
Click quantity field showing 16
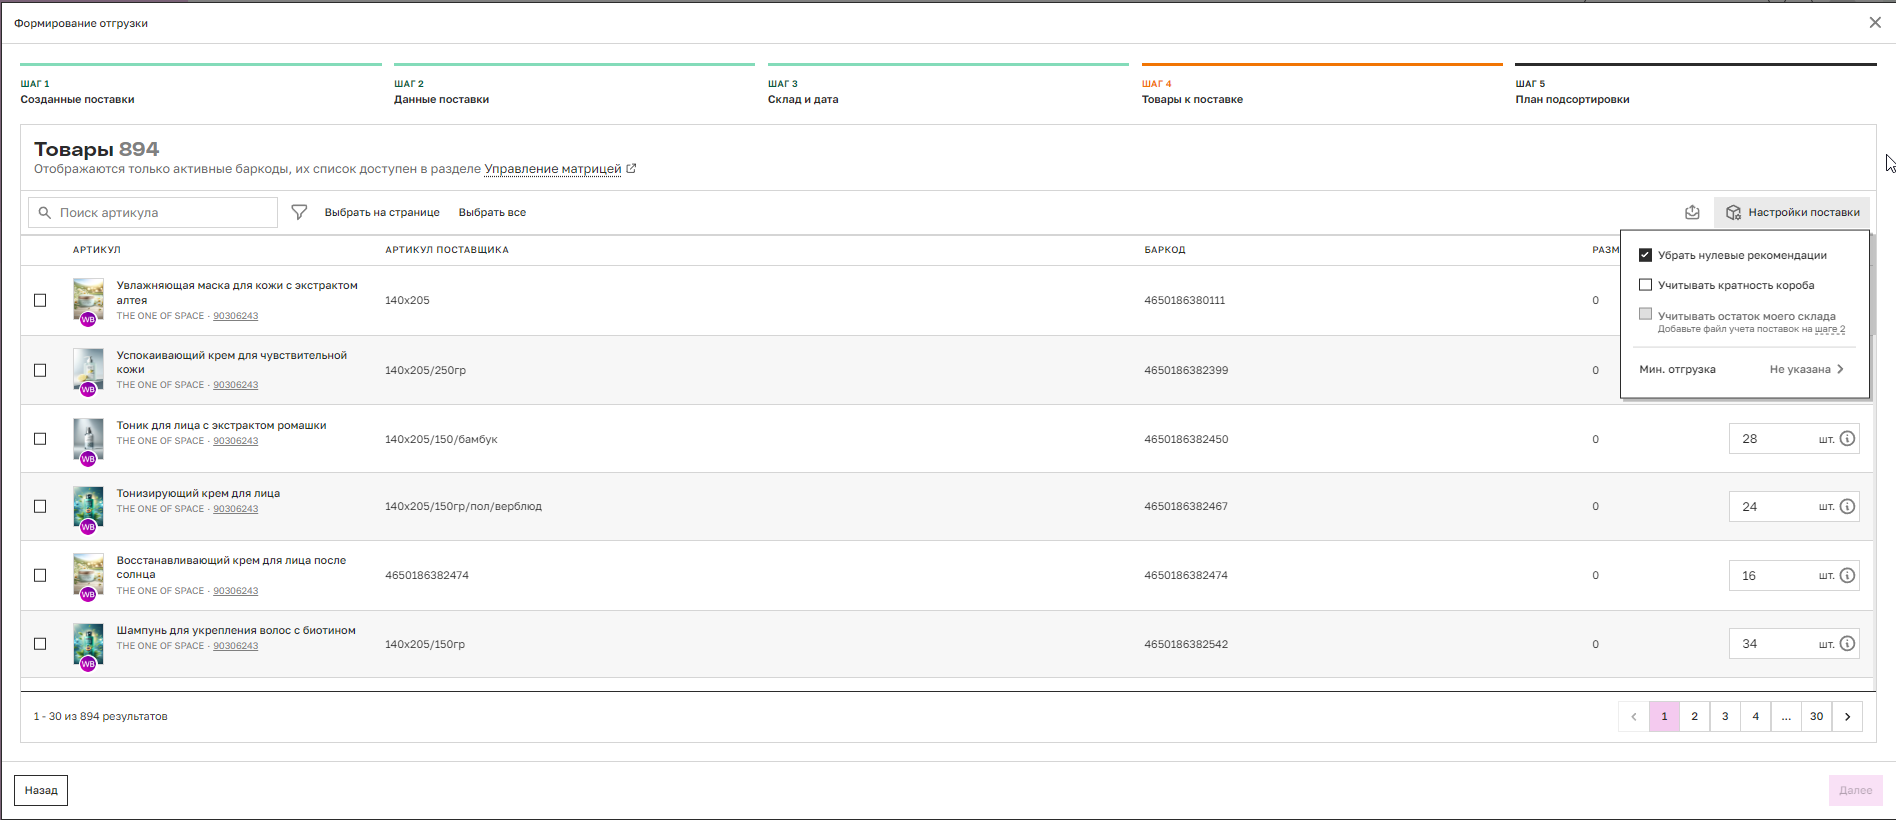pos(1794,575)
